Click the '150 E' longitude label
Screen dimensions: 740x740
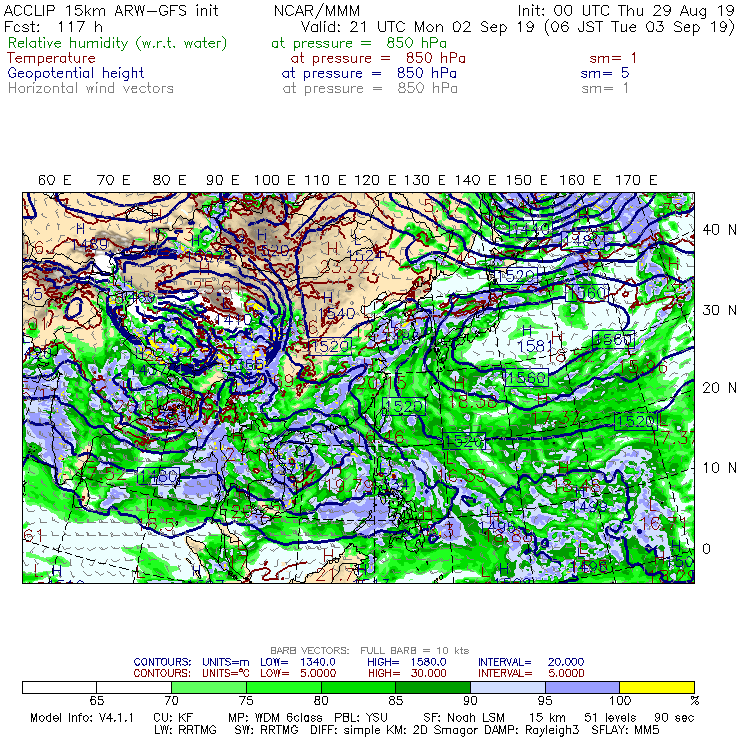coord(526,180)
